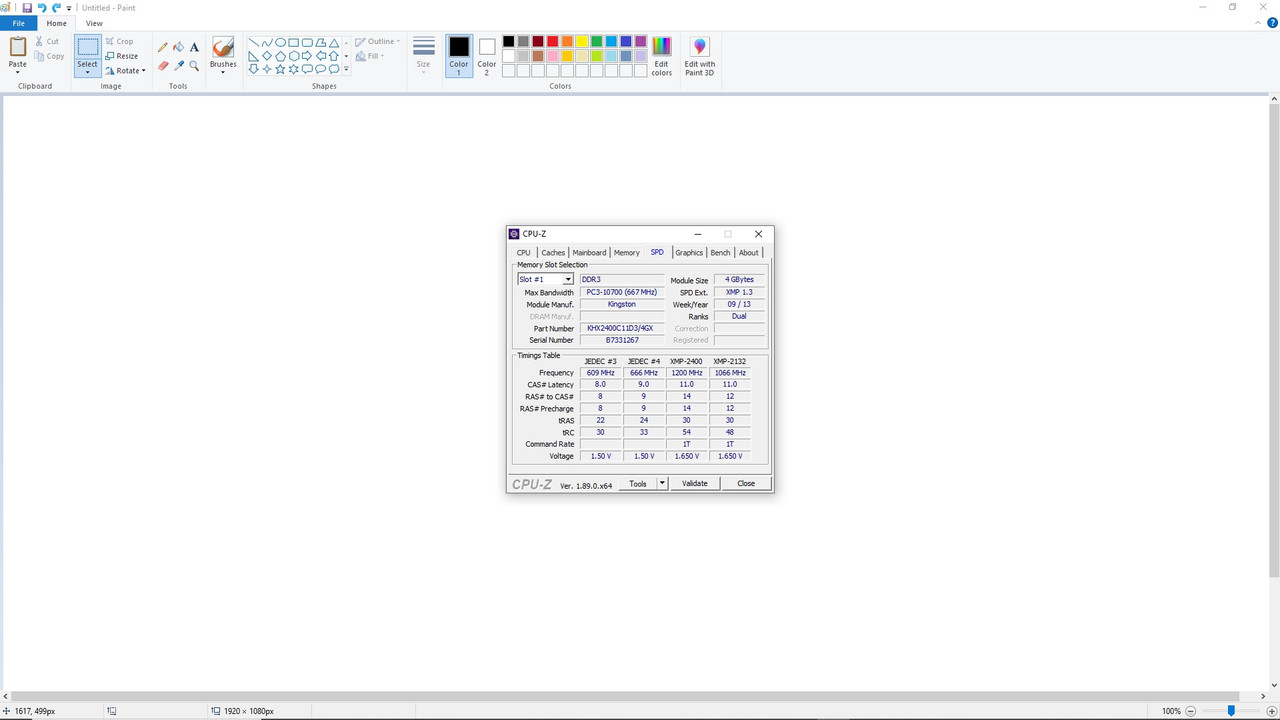The height and width of the screenshot is (720, 1280).
Task: Click the Brushes tool icon
Action: point(223,47)
